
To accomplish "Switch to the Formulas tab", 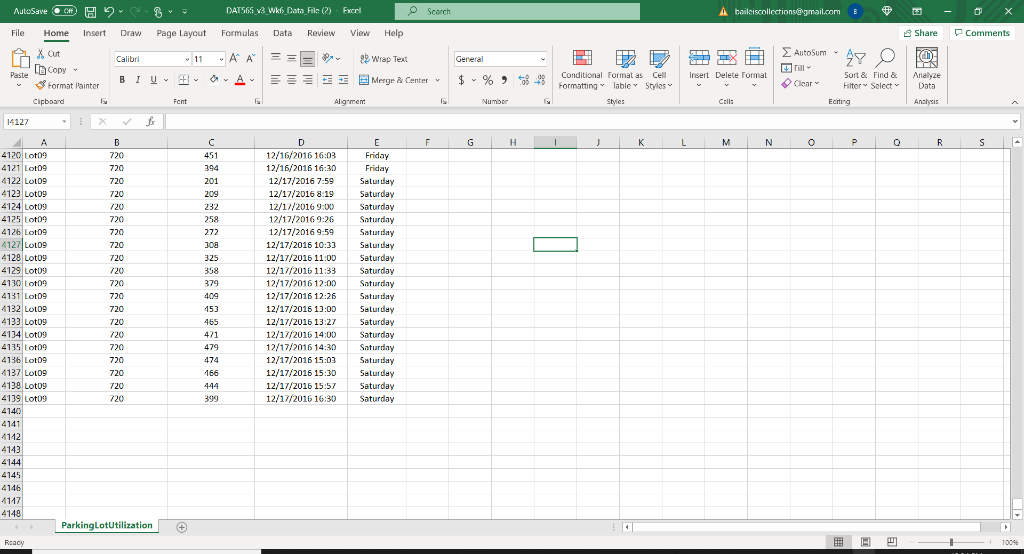I will pos(240,33).
